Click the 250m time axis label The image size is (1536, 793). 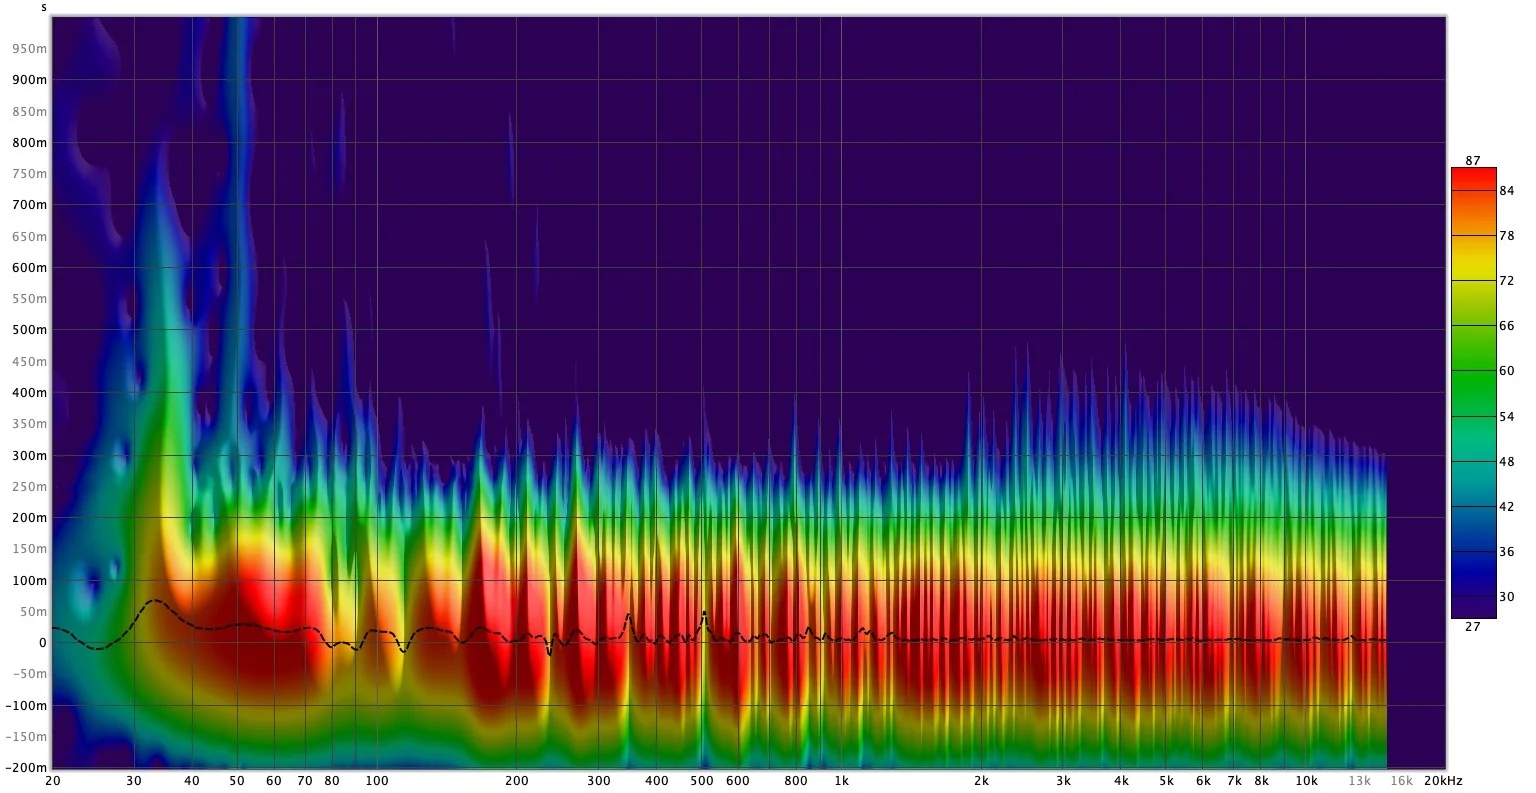30,487
